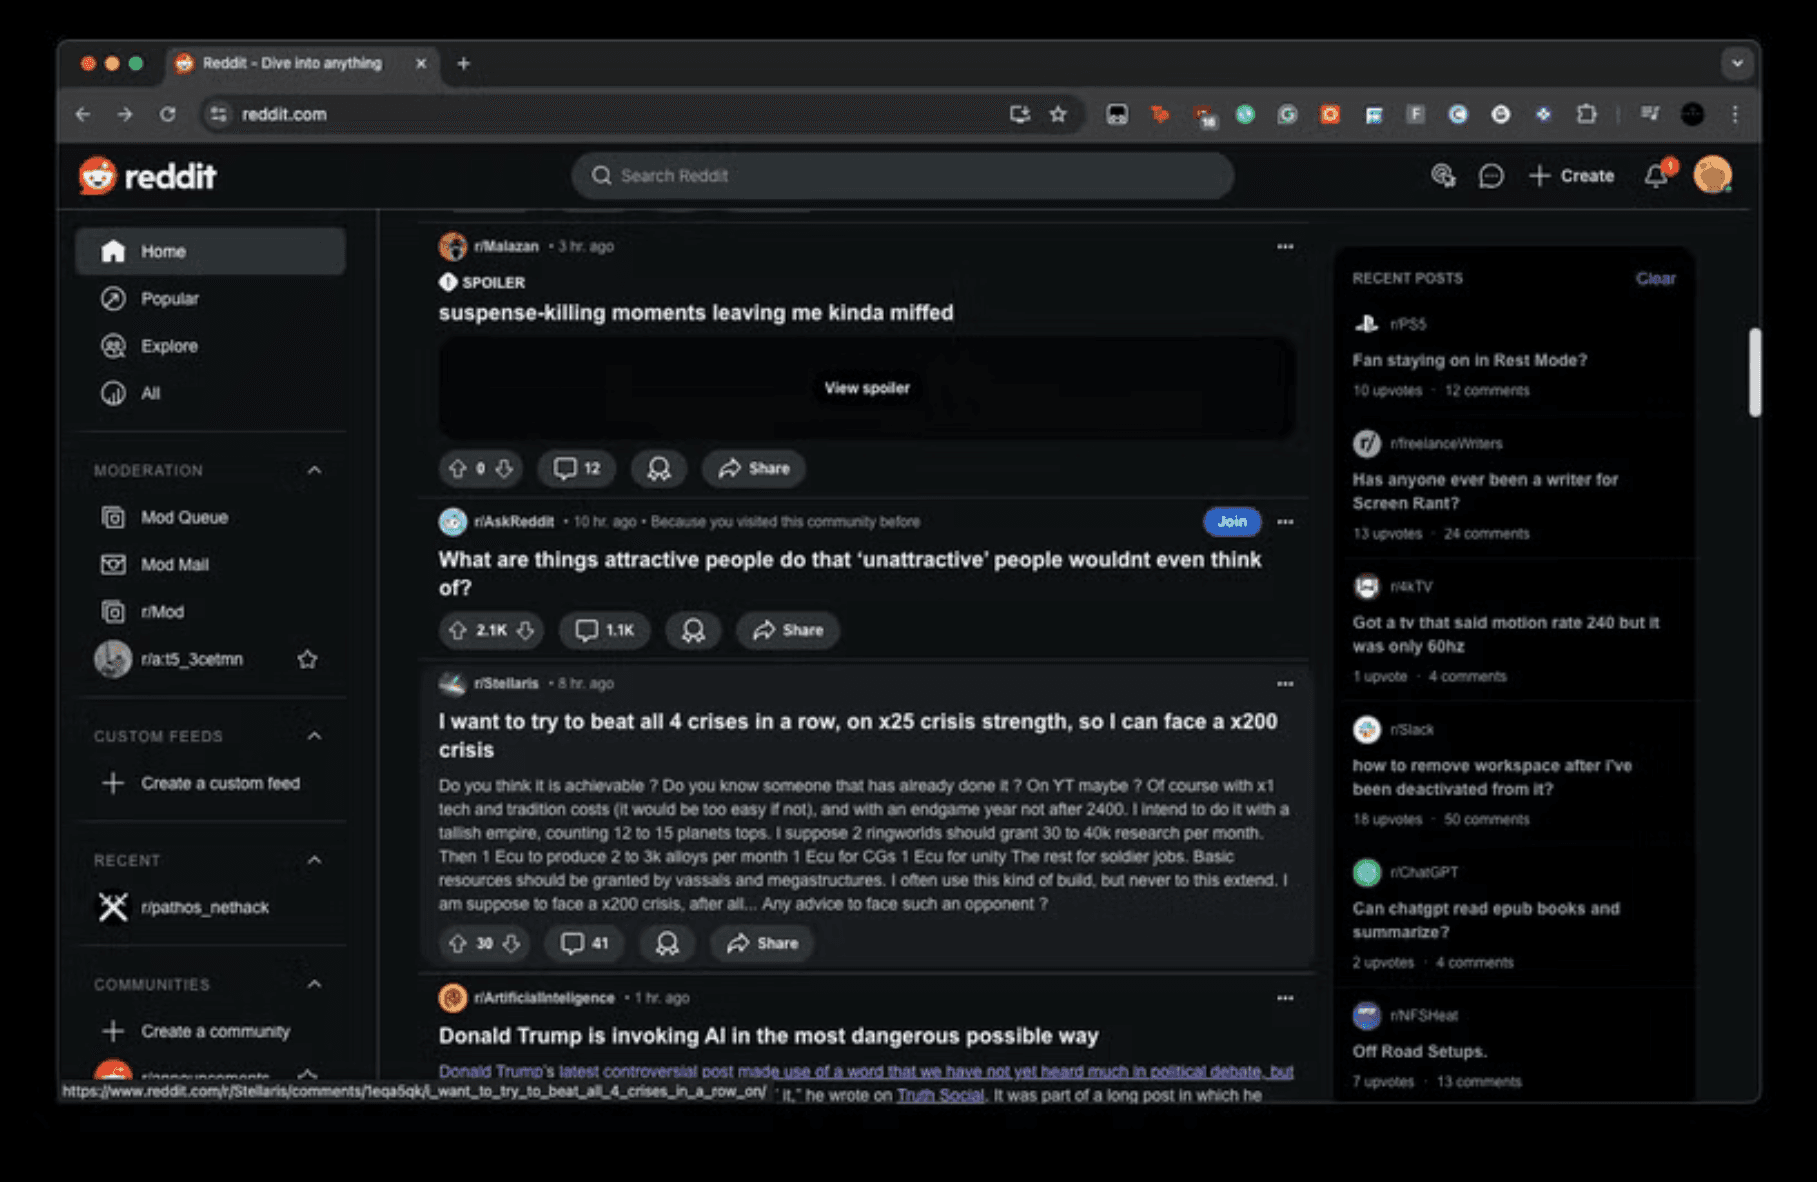
Task: Open the notifications bell
Action: click(1656, 176)
